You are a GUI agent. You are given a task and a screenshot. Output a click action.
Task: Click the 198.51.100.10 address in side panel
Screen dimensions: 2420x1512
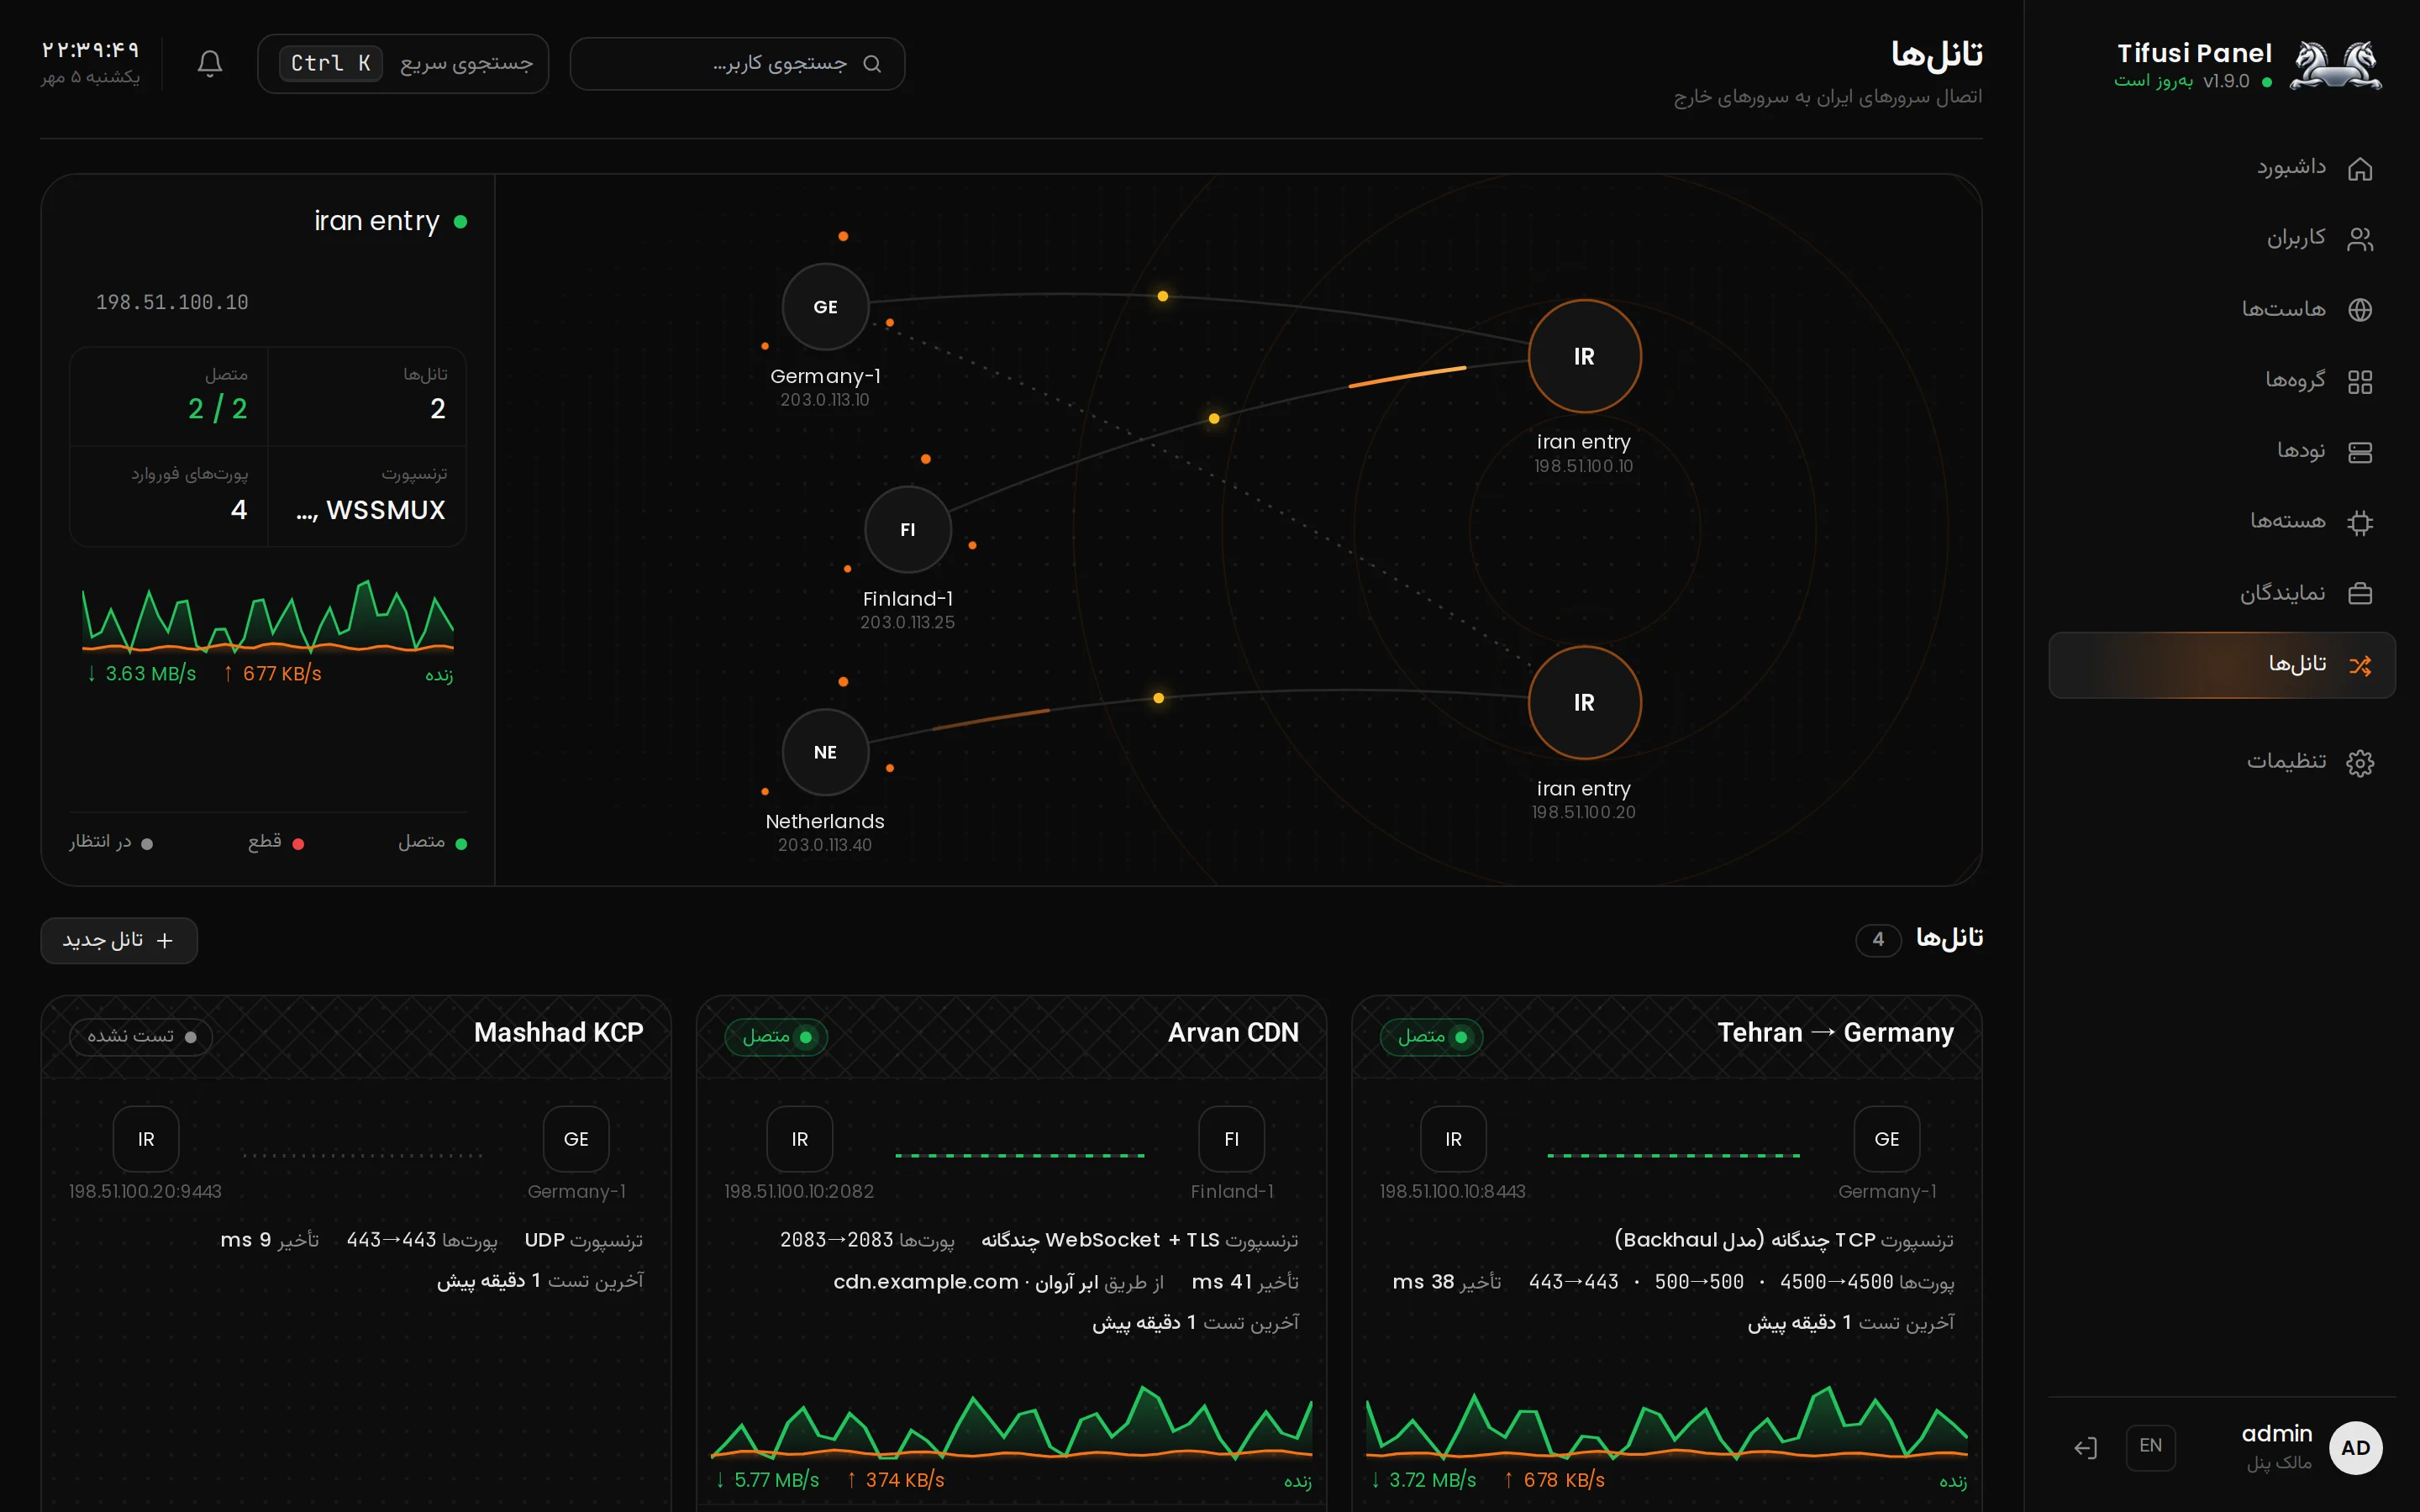pos(172,302)
